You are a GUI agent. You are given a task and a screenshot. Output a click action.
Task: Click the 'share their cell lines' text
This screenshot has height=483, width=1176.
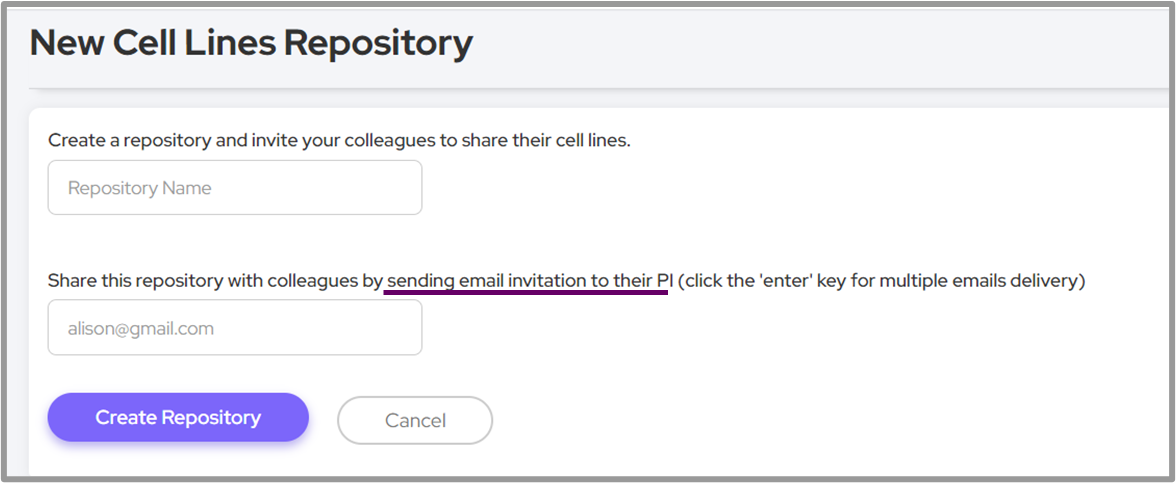pos(546,140)
